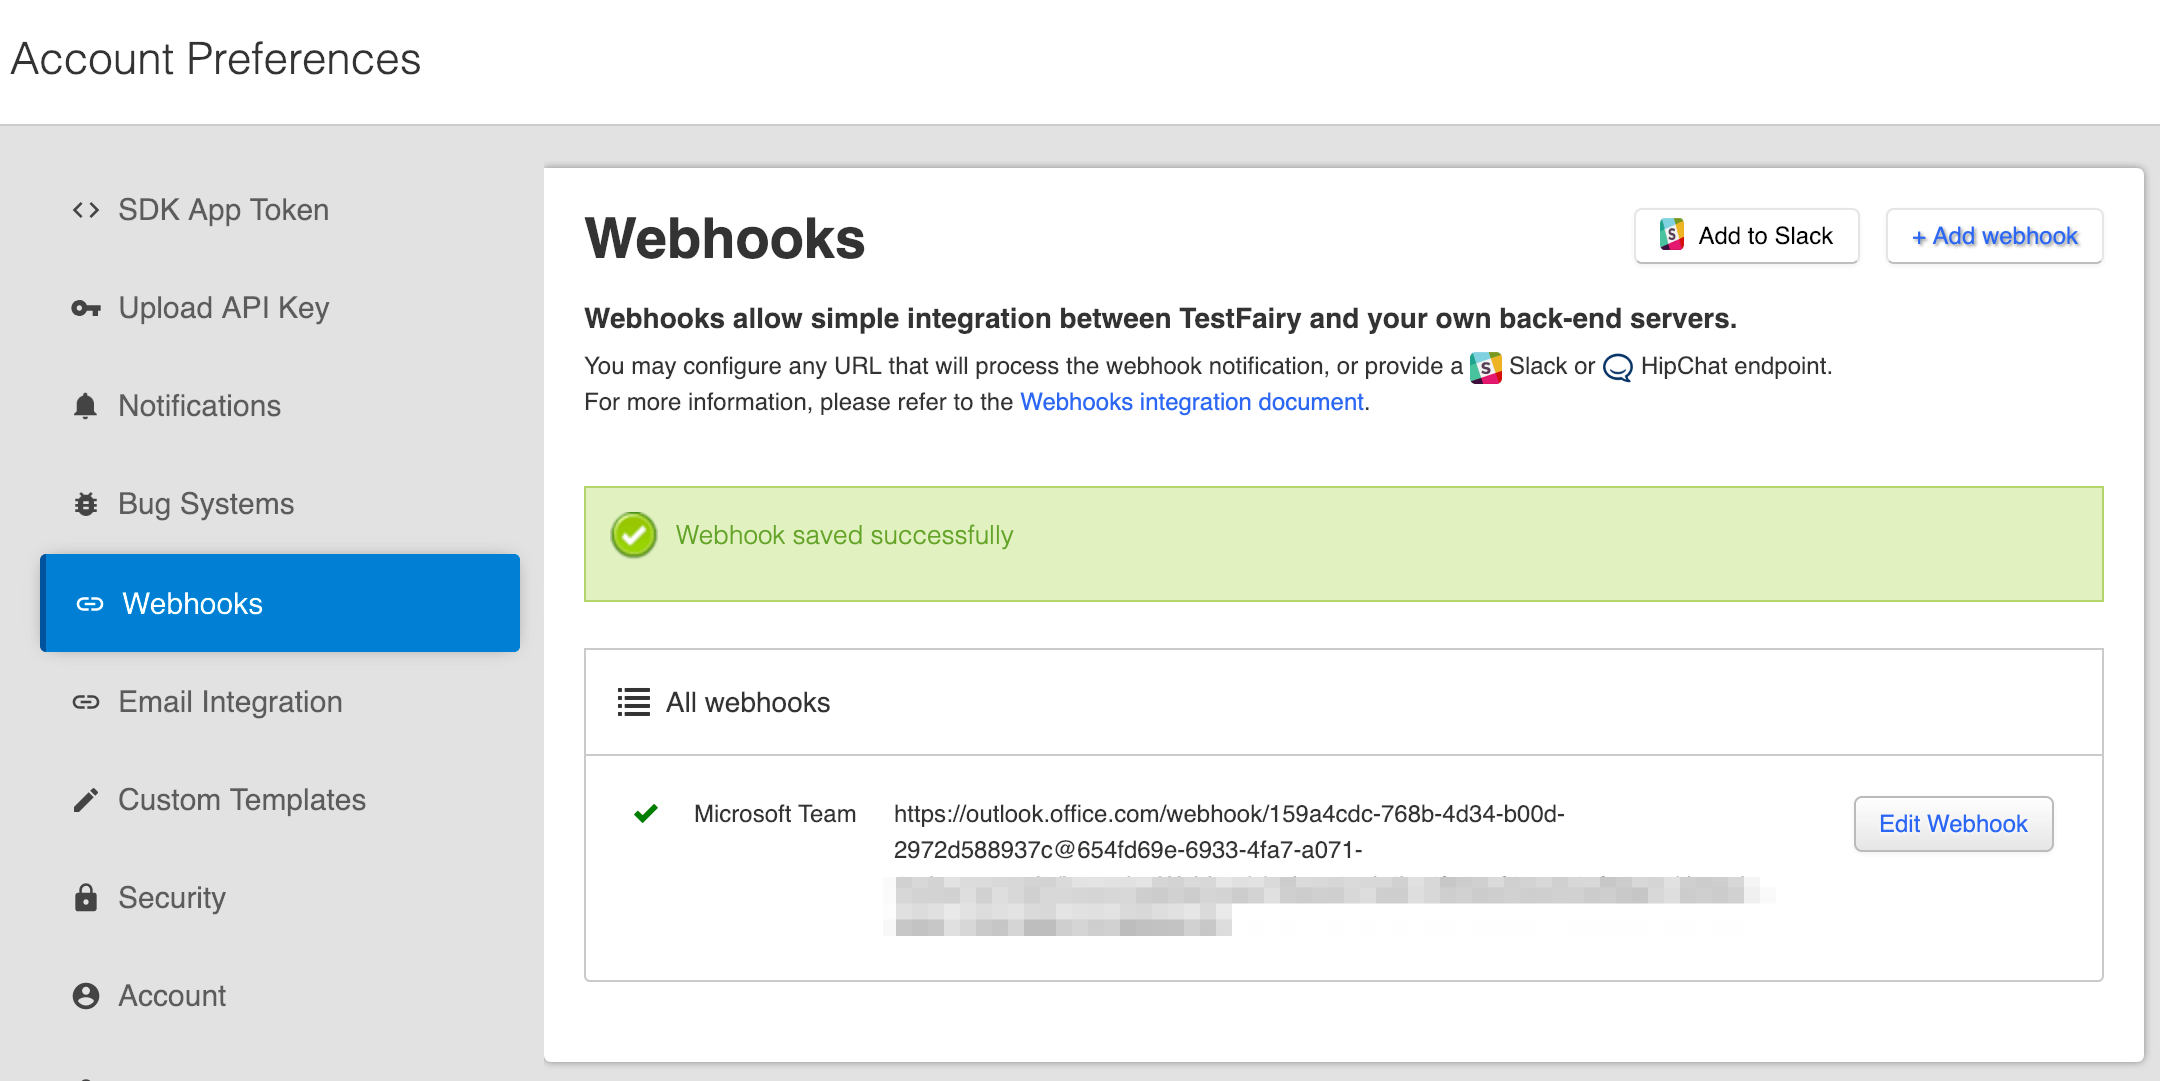
Task: Click the chain link icon on Webhooks entry
Action: coord(91,603)
